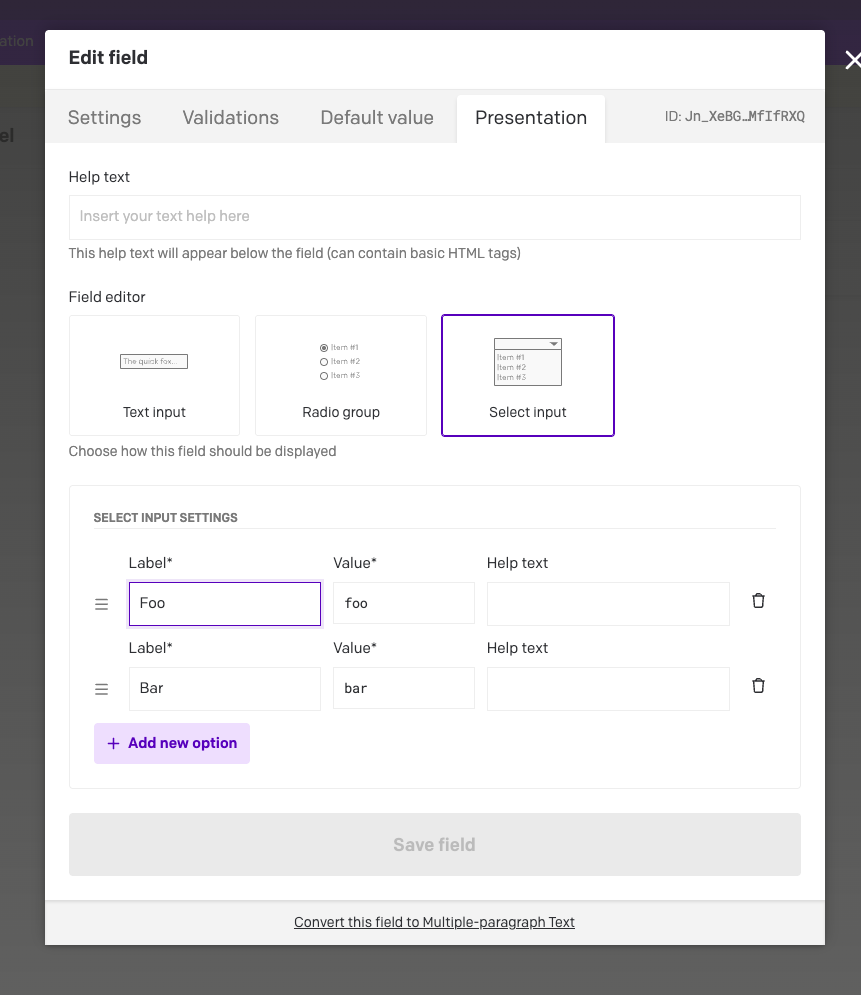Click Add new option button

coord(172,744)
